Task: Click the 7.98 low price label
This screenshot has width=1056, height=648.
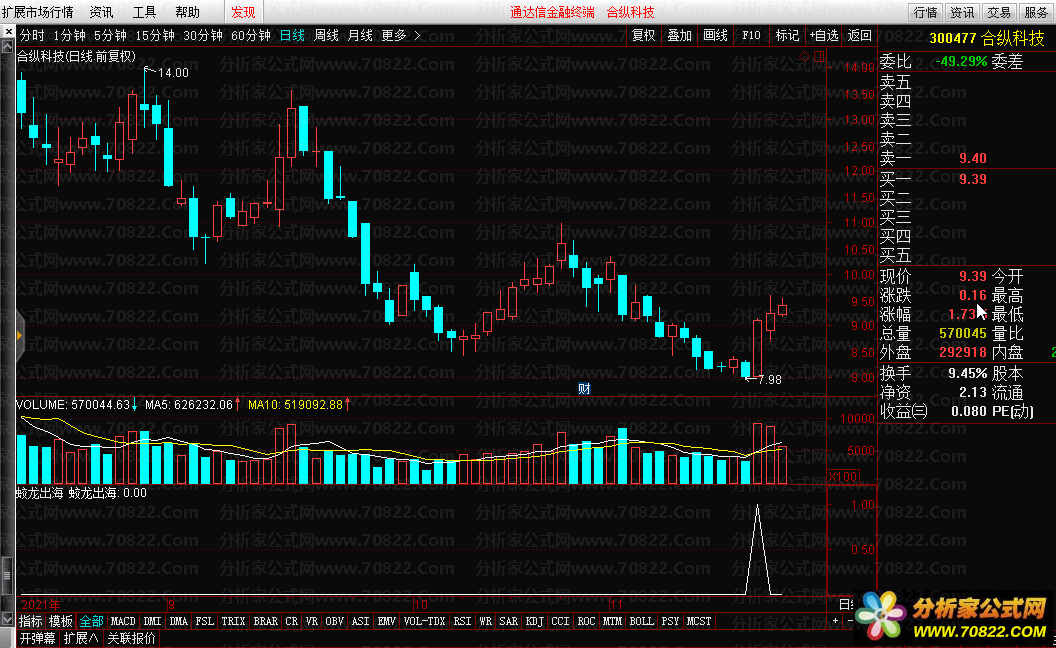Action: [x=769, y=380]
